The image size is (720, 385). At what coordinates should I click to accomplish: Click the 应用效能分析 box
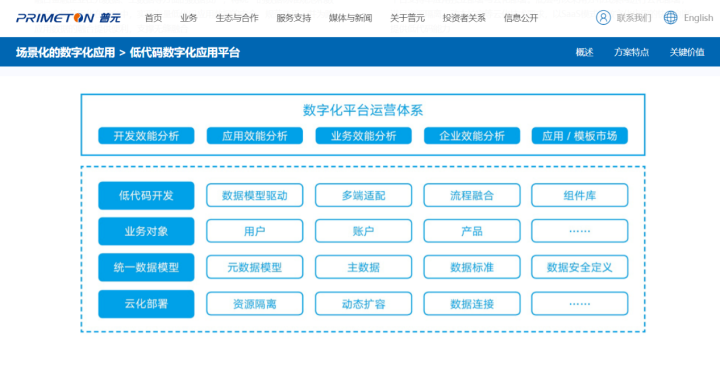click(x=254, y=136)
